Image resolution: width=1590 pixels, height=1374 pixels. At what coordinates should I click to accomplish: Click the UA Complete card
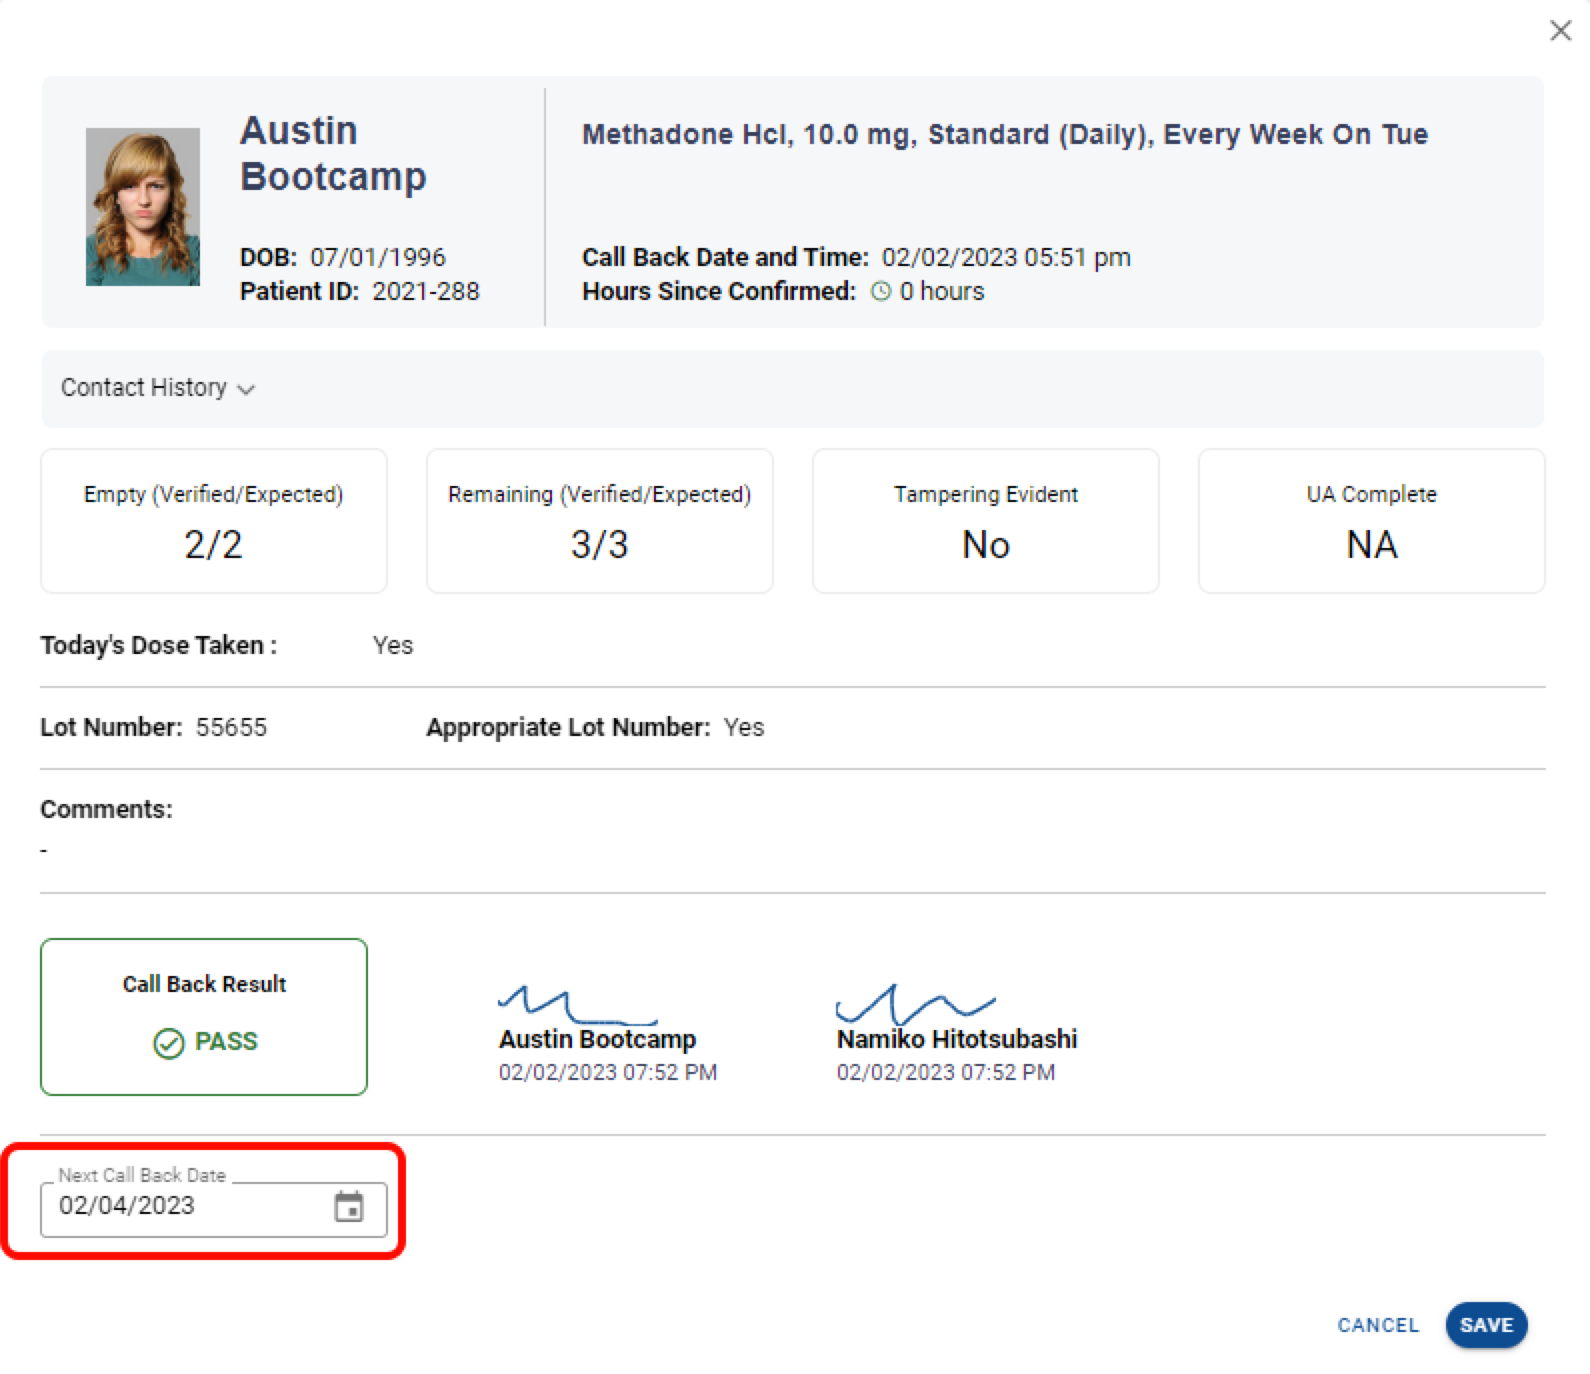pos(1371,521)
